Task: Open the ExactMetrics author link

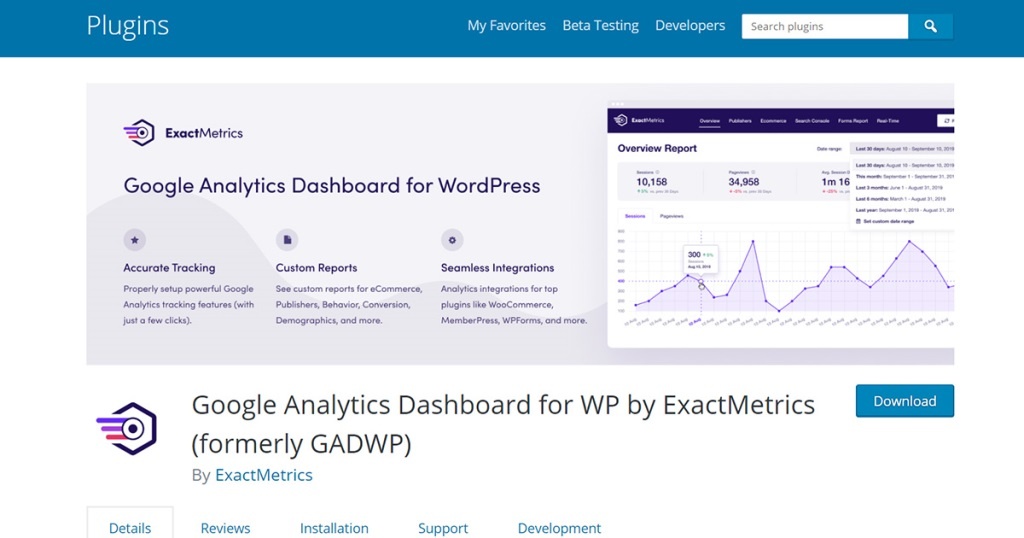Action: coord(264,475)
